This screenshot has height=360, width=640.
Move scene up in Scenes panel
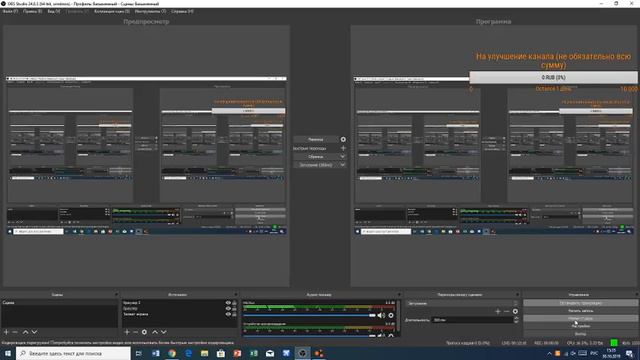25,332
